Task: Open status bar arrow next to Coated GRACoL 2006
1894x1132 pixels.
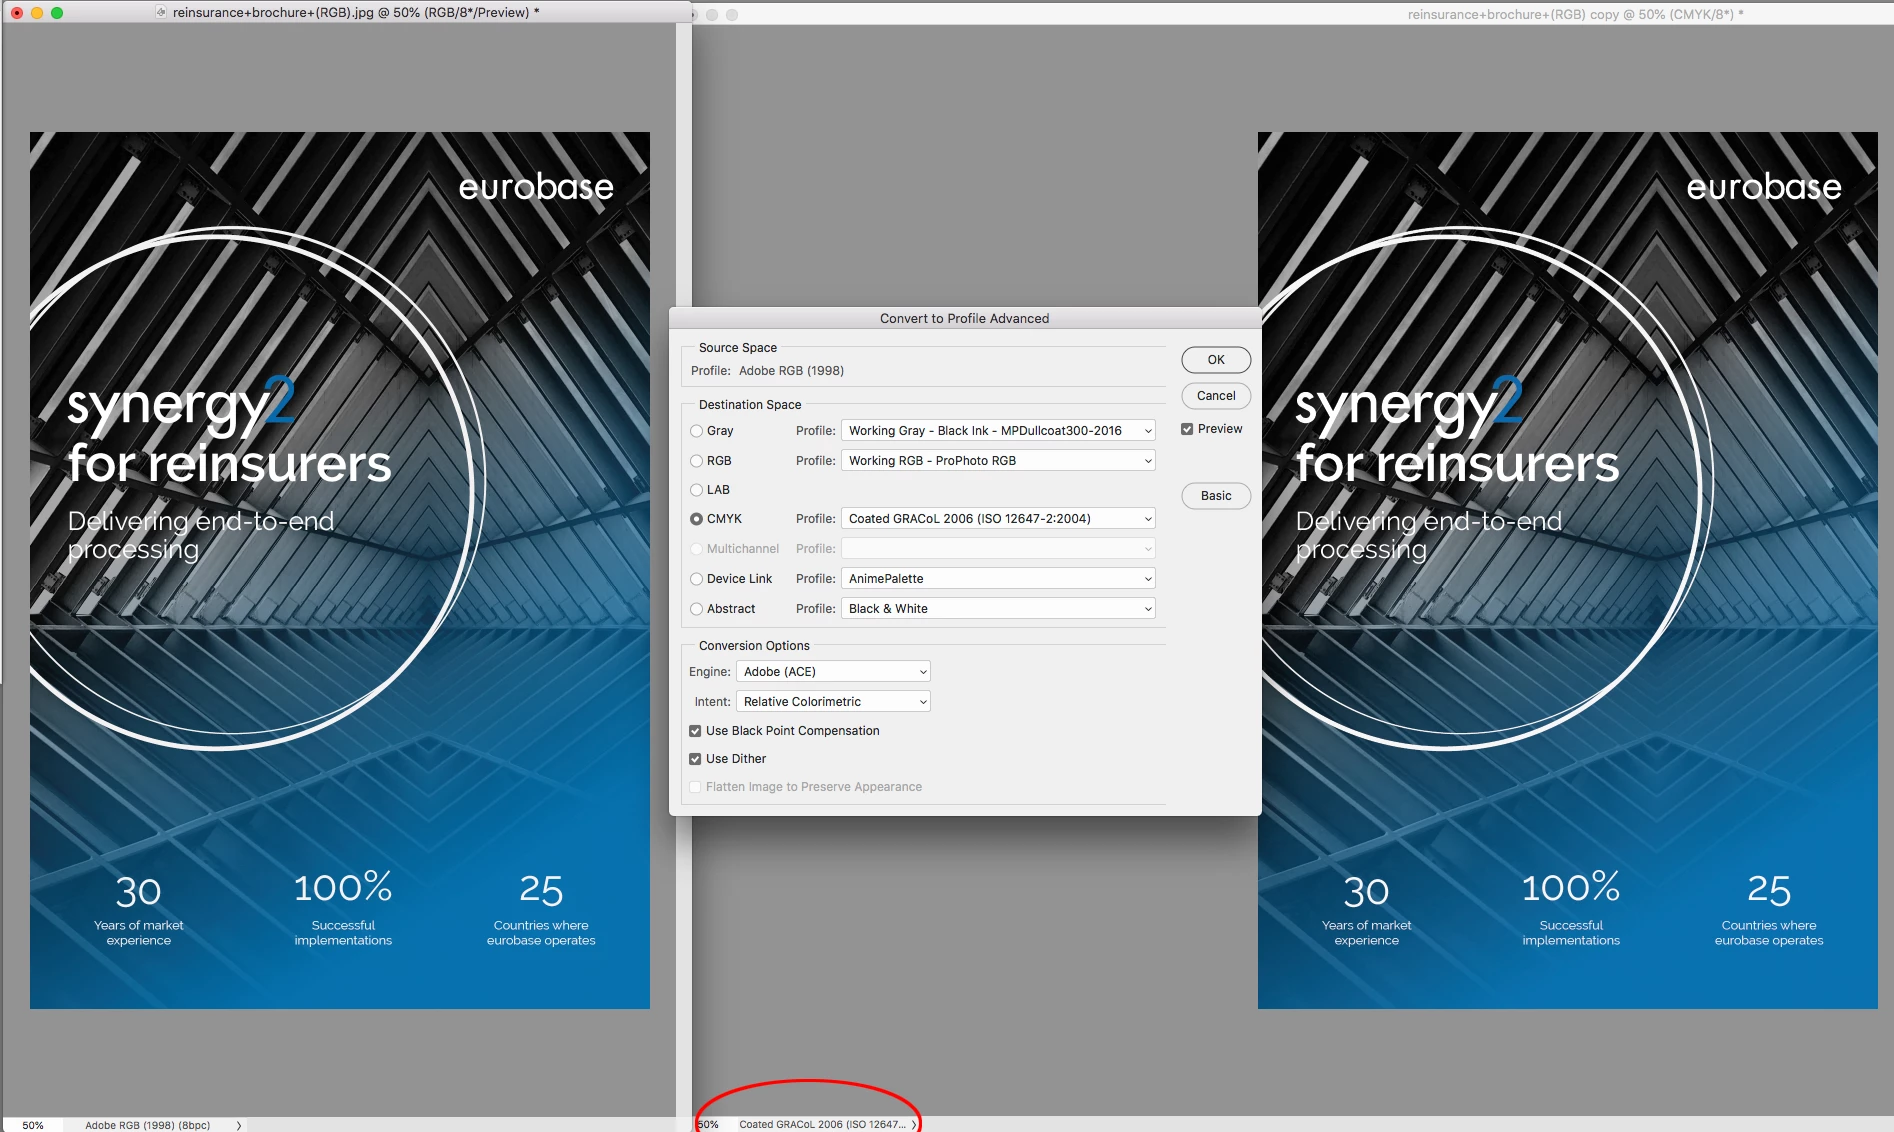Action: [914, 1124]
